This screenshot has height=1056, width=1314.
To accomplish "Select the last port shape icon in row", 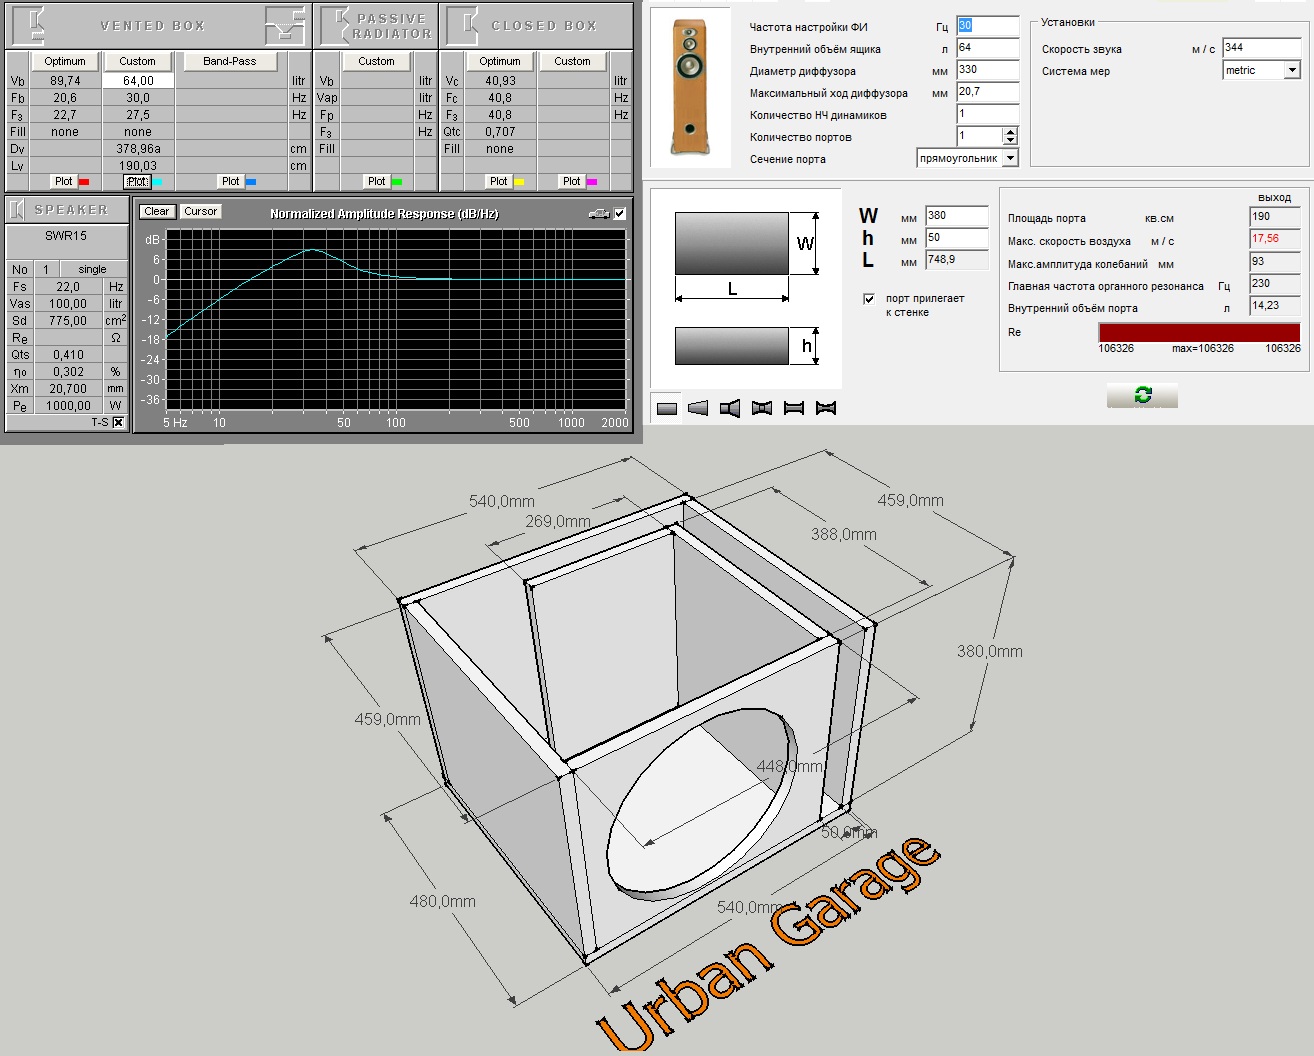I will tap(826, 408).
